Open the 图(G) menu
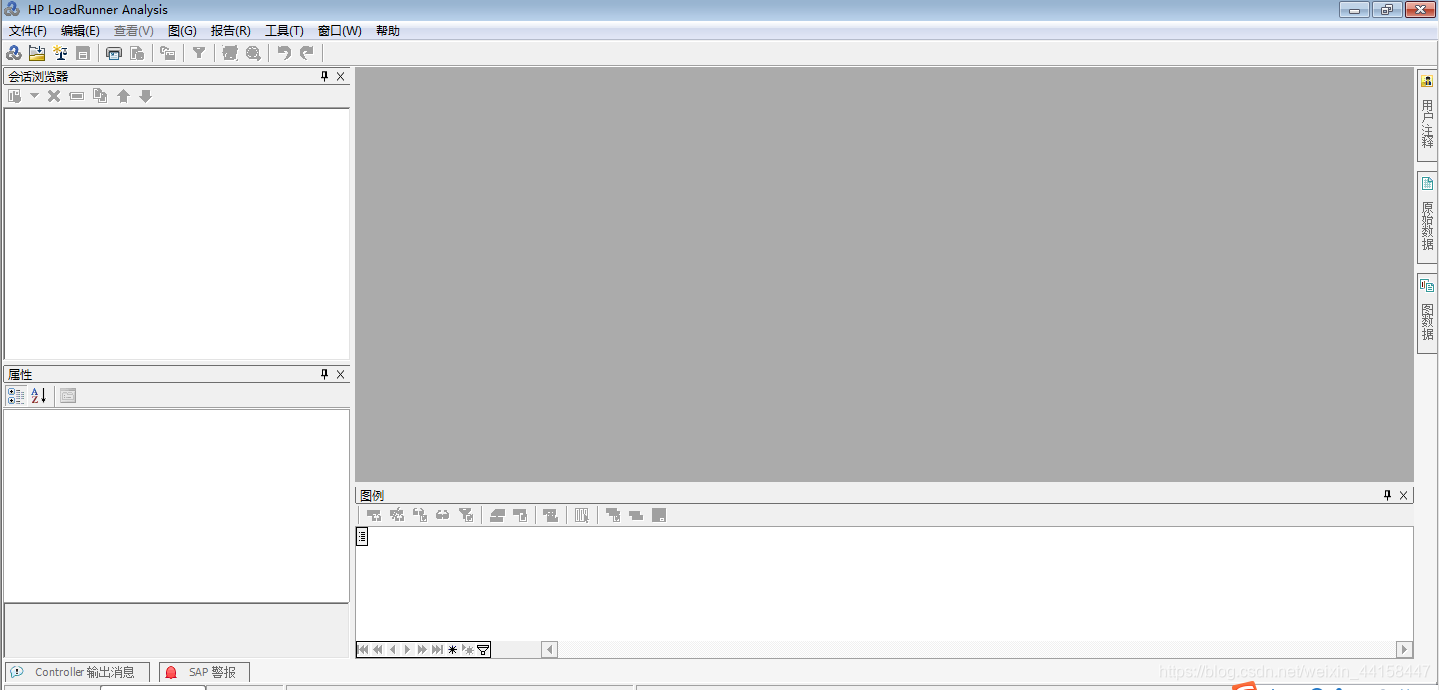This screenshot has width=1440, height=690. (x=182, y=31)
